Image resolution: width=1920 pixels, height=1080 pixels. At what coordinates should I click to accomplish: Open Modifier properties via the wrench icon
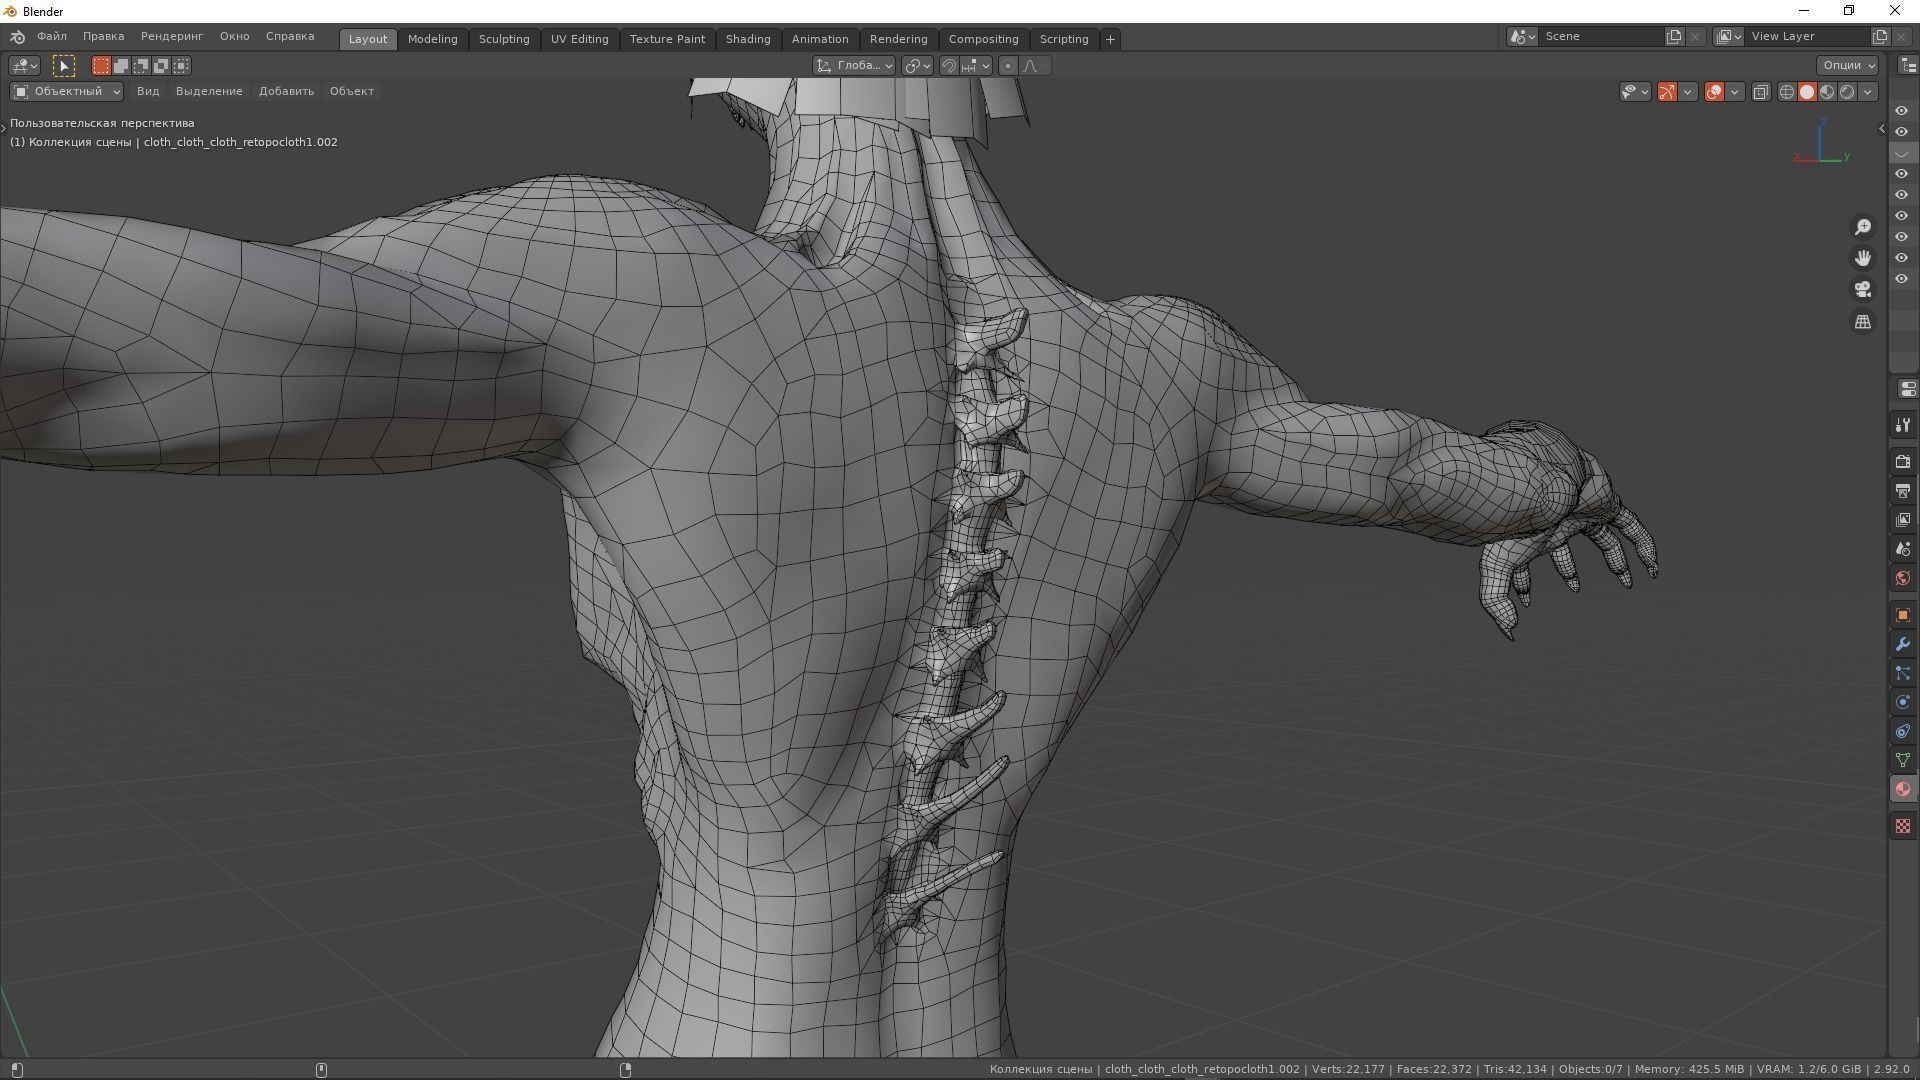tap(1902, 644)
